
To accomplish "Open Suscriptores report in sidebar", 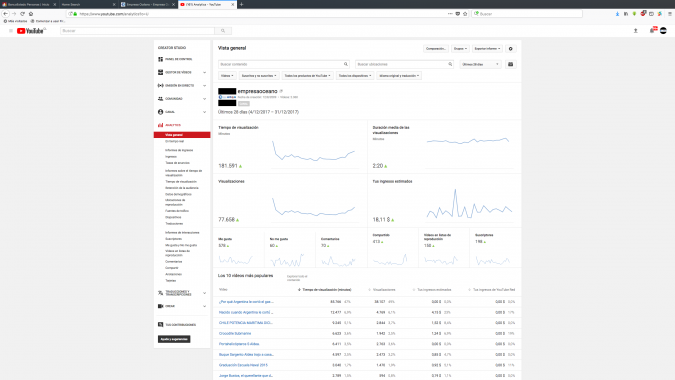I will pyautogui.click(x=173, y=239).
